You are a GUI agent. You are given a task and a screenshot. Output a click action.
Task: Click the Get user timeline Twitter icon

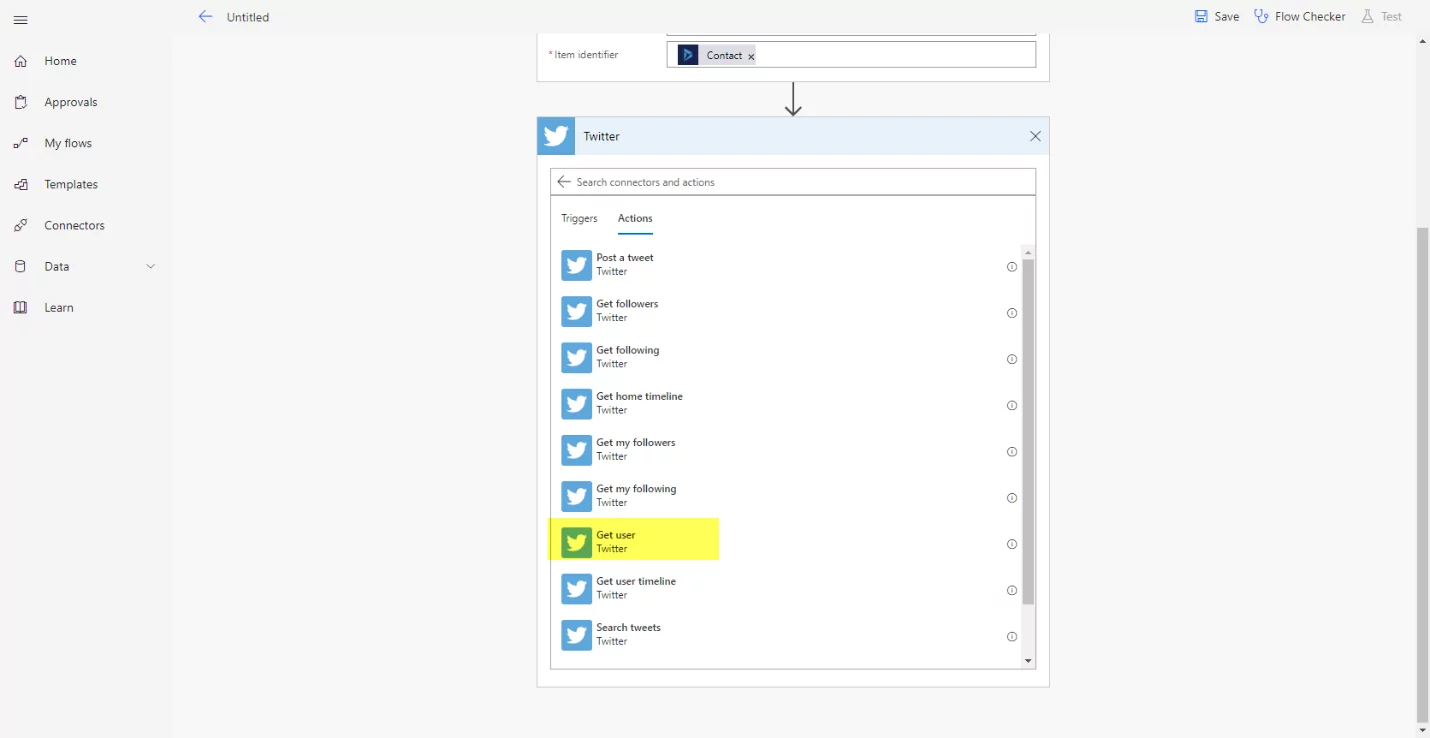[576, 589]
